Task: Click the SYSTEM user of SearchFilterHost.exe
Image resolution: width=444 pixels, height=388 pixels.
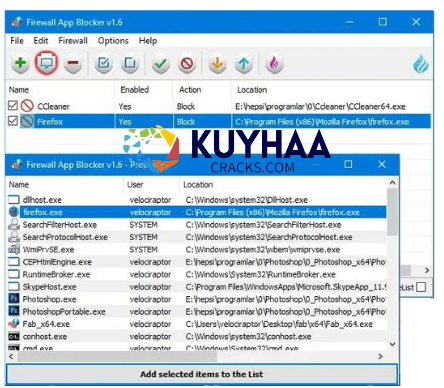Action: [x=143, y=225]
